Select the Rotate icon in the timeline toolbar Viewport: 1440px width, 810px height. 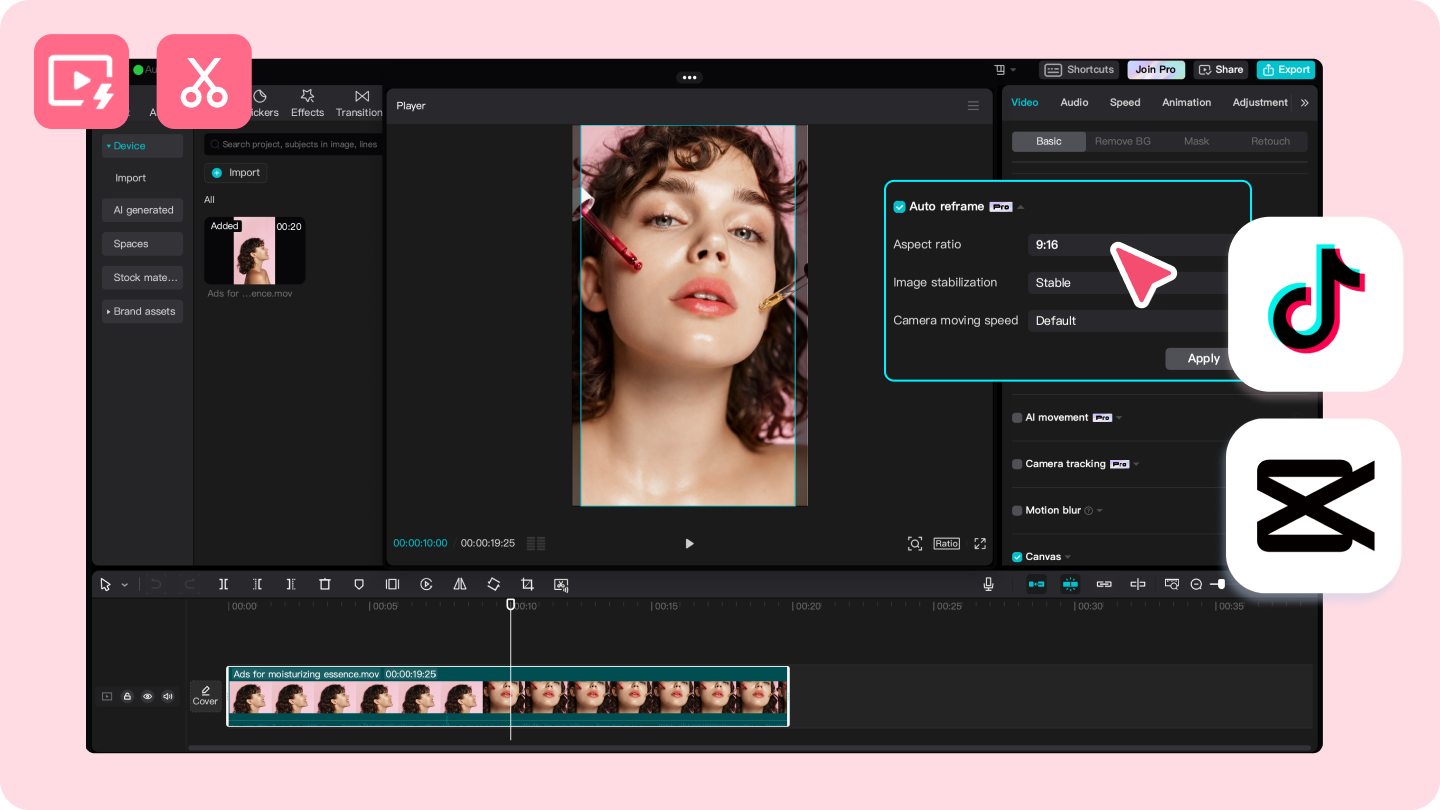[494, 584]
